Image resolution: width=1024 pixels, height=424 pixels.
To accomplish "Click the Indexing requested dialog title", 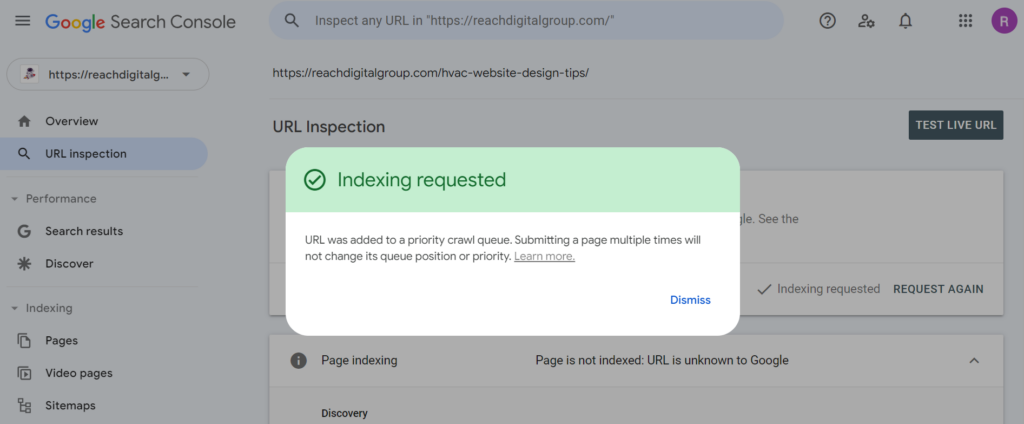I will (421, 180).
